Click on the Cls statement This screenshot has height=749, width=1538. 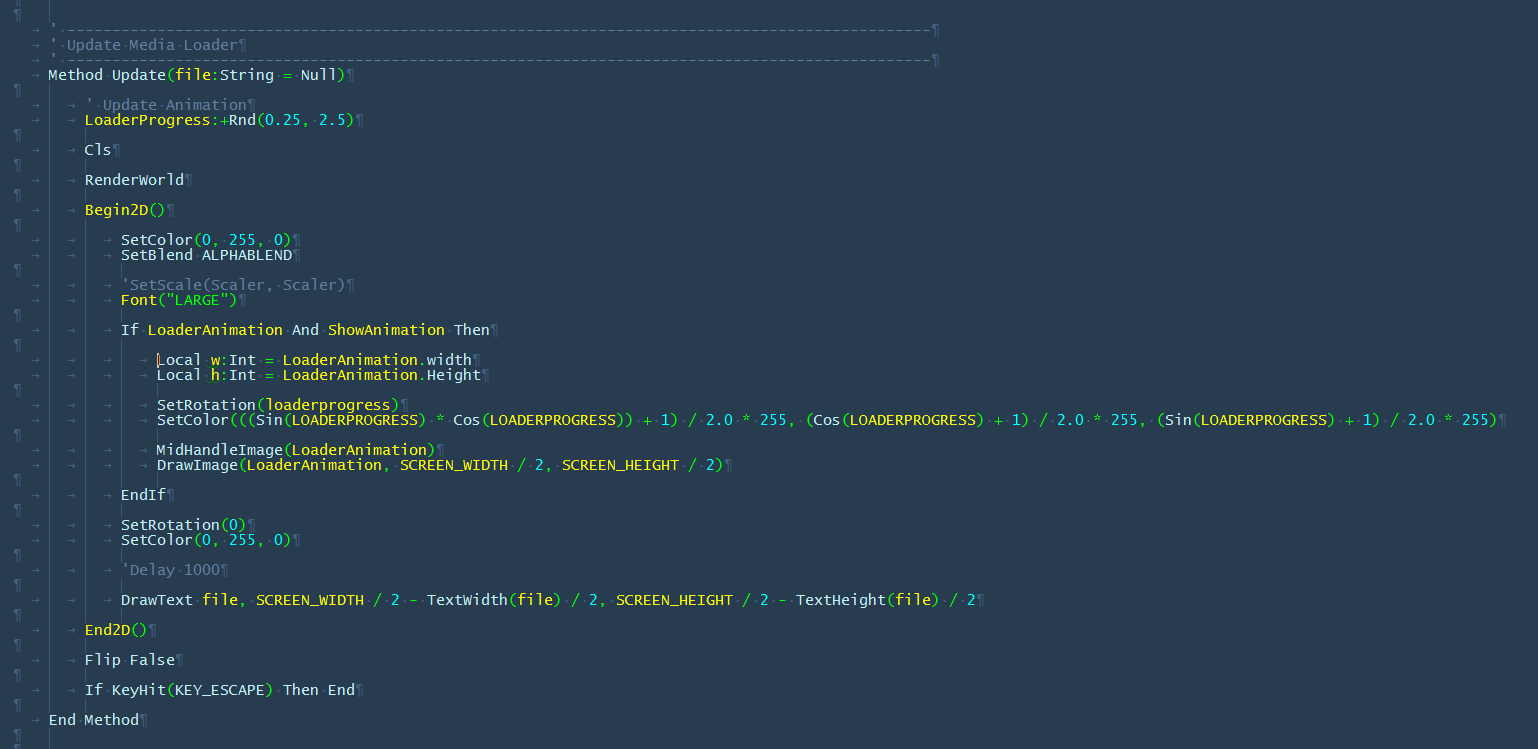(x=98, y=150)
